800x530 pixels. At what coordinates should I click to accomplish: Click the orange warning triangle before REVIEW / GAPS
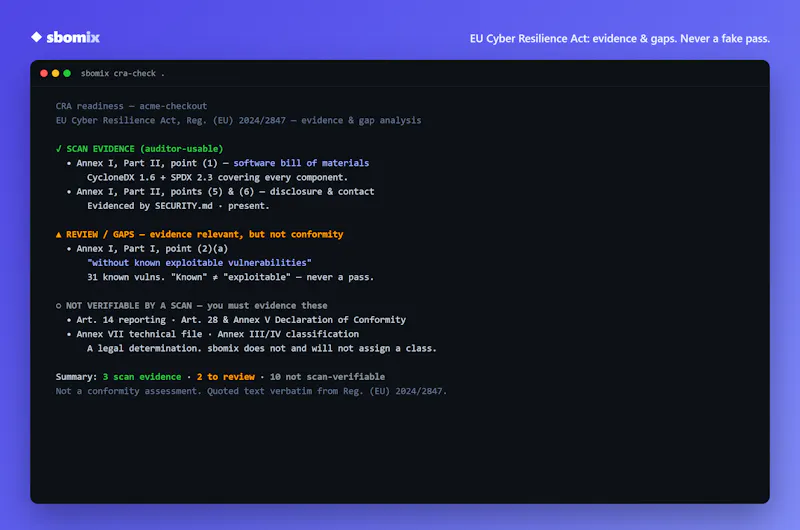point(59,235)
